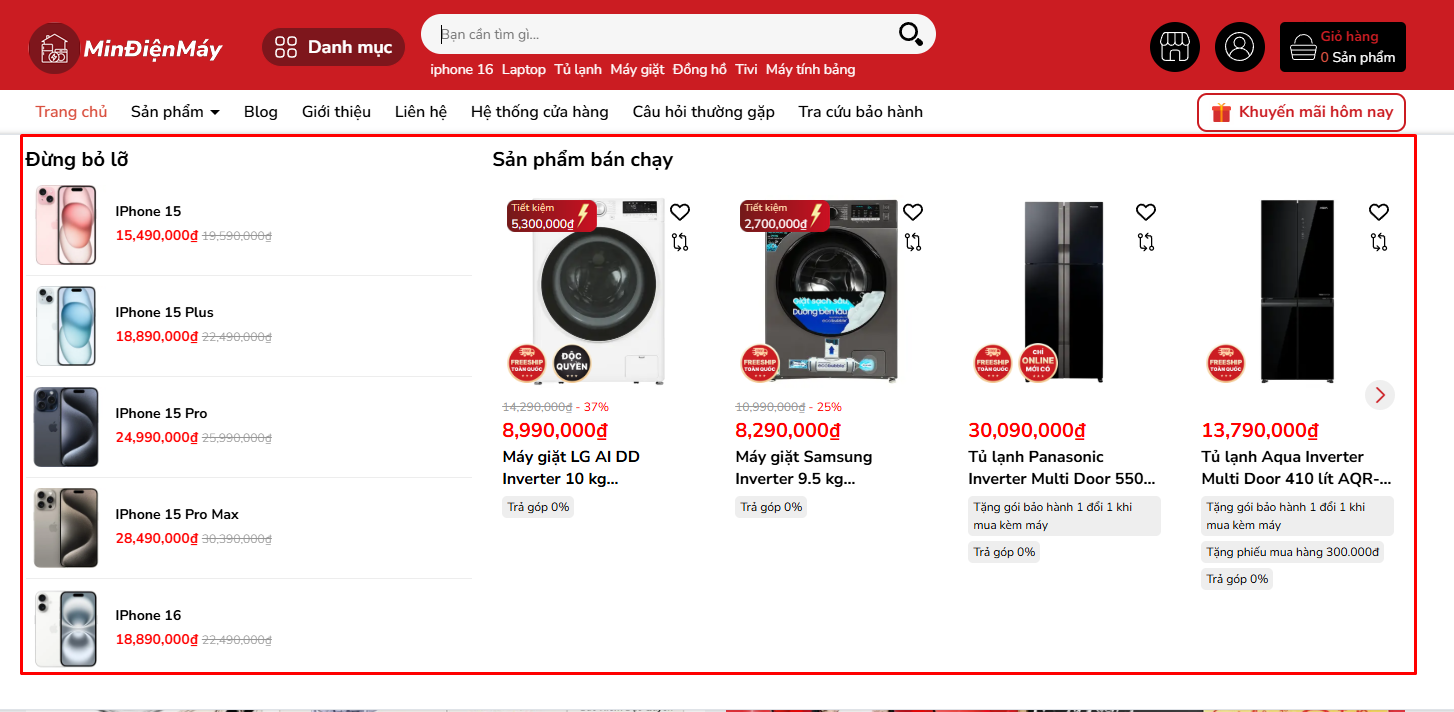Click the MinĐiệnMáy store logo
Screen dimensions: 1454x712
125,48
